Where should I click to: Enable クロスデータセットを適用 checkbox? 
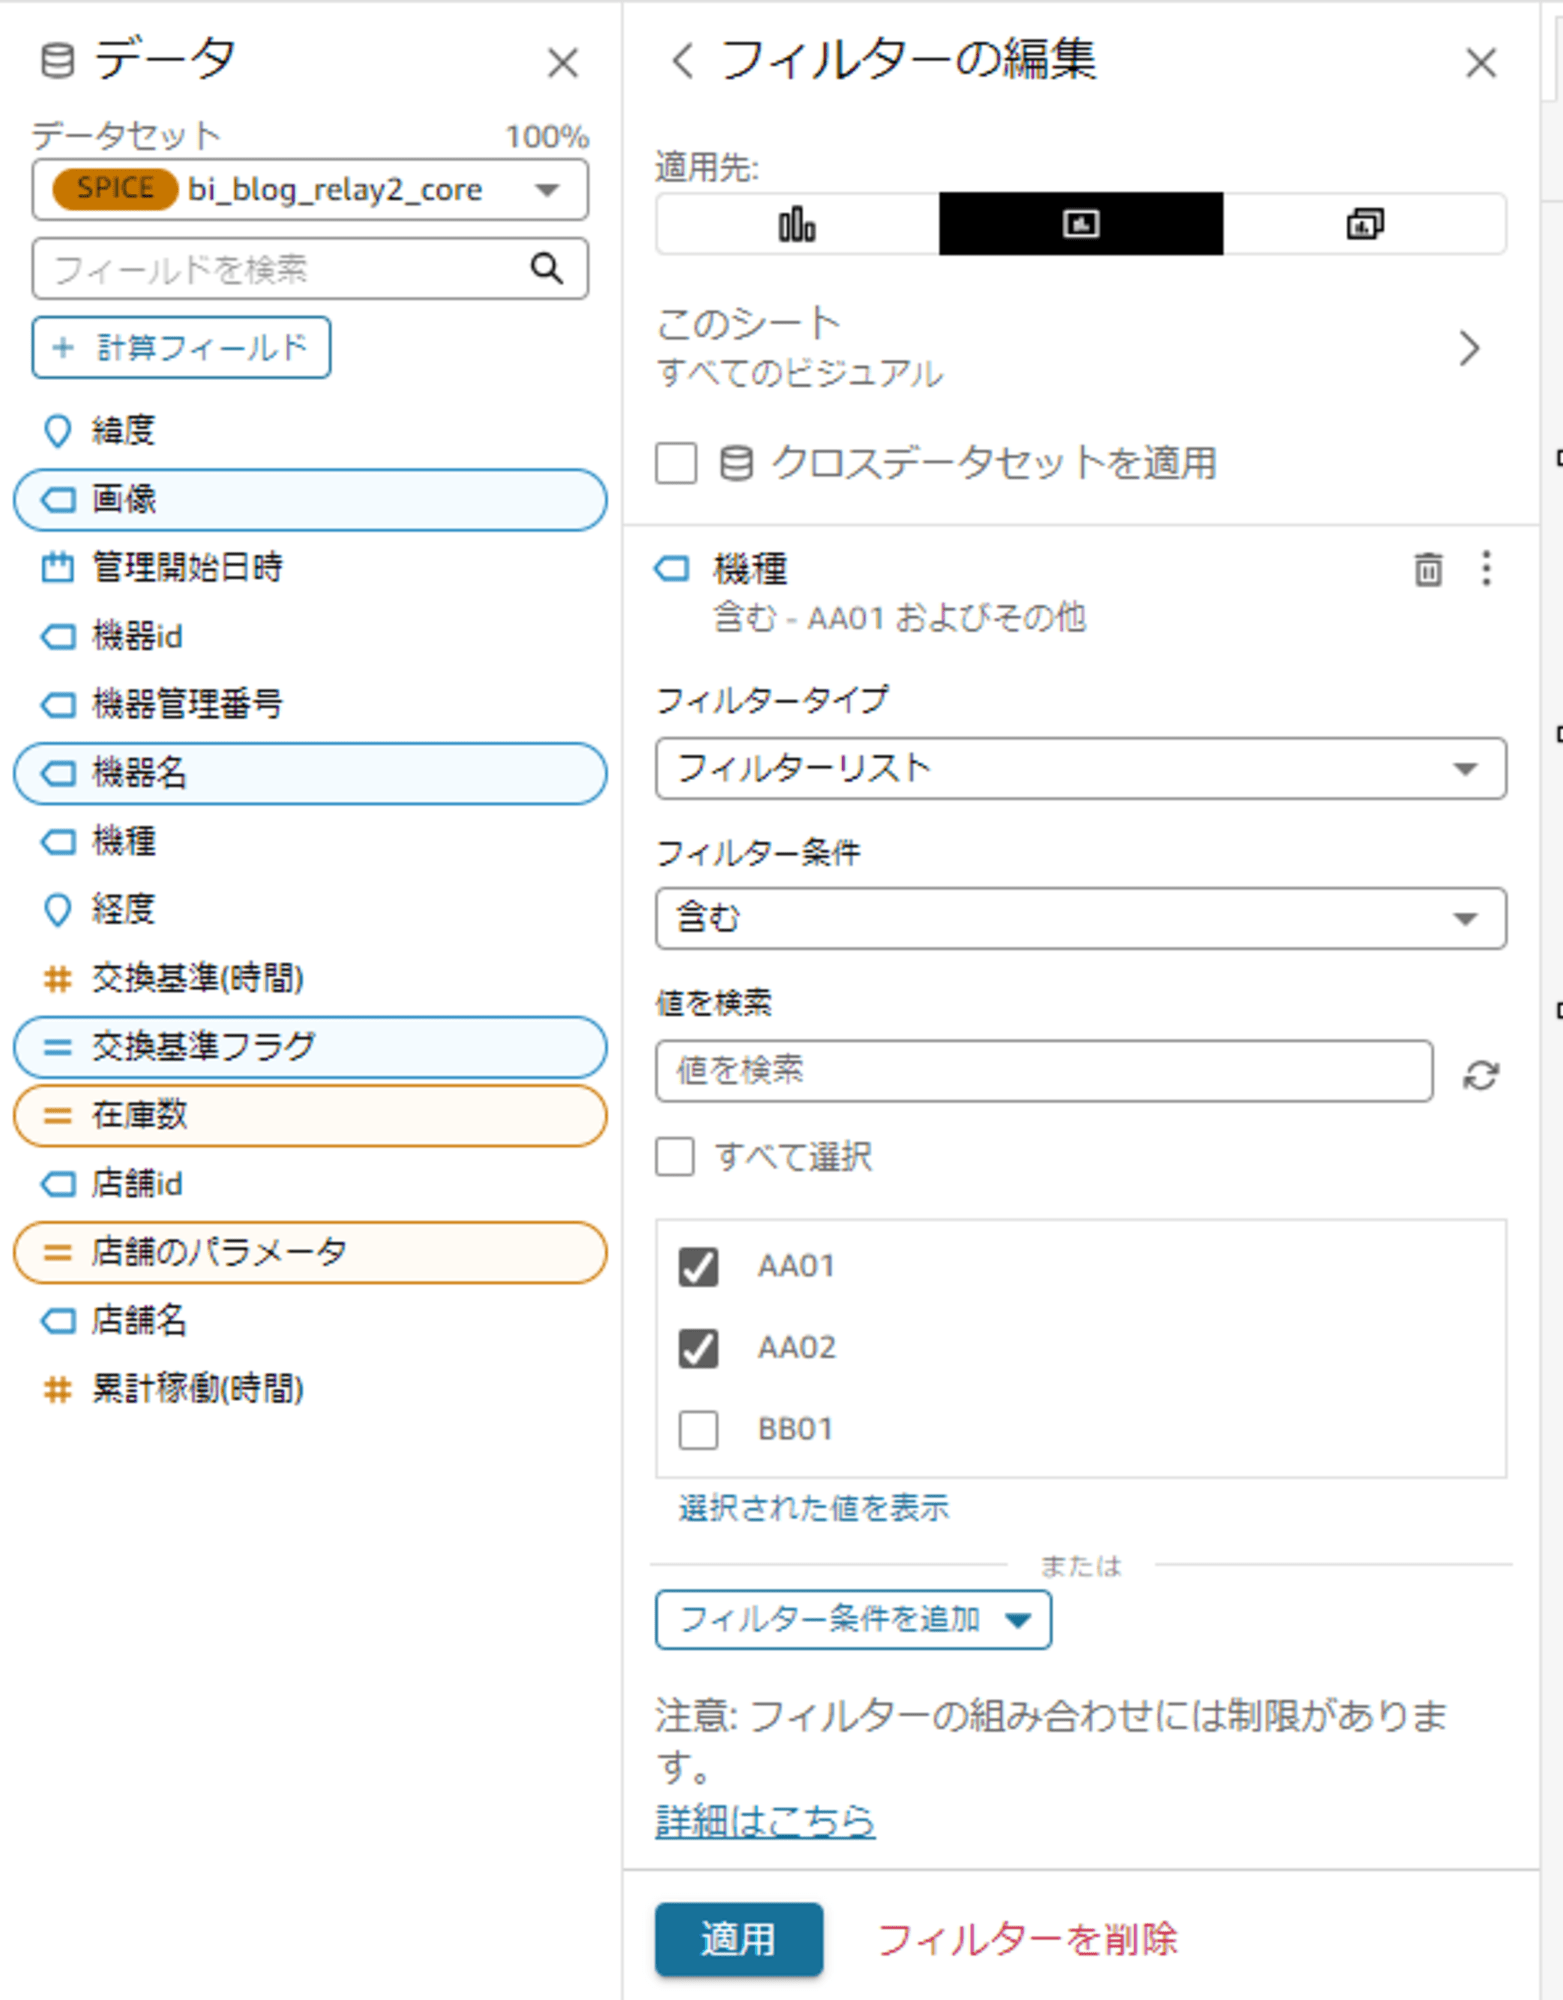677,464
